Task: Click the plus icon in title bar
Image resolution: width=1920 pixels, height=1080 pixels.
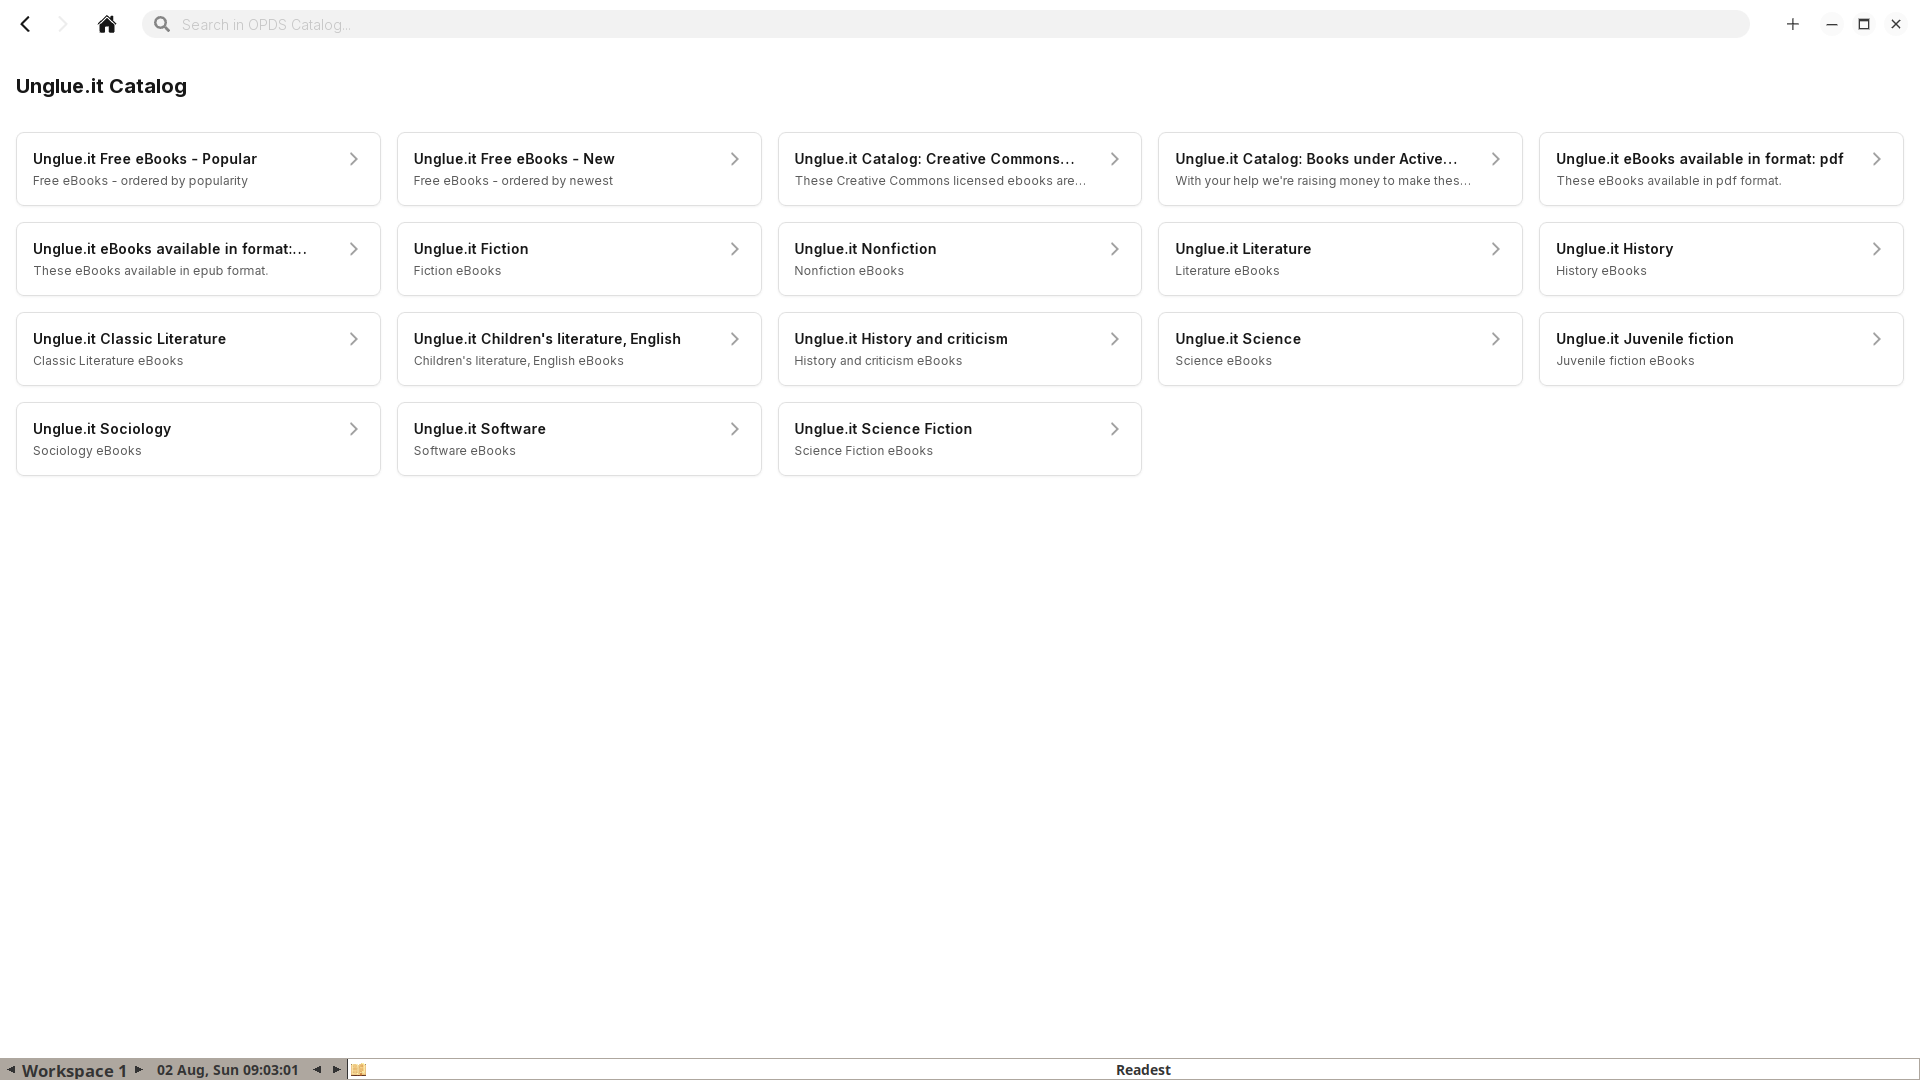Action: pyautogui.click(x=1793, y=24)
